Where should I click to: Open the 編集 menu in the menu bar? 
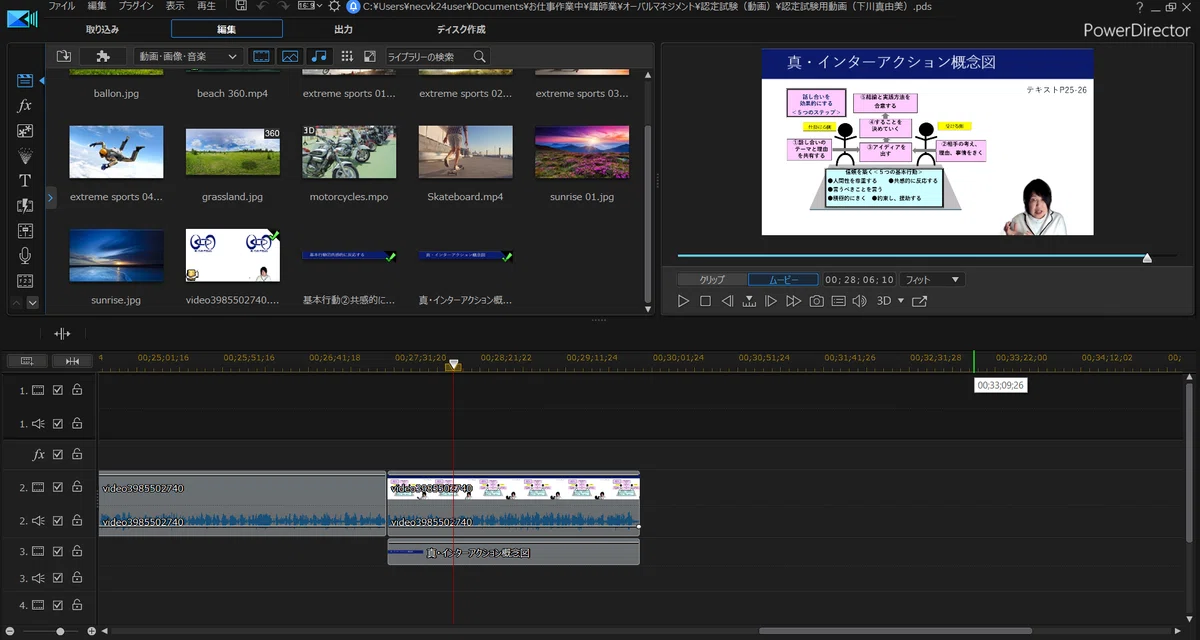pyautogui.click(x=97, y=6)
